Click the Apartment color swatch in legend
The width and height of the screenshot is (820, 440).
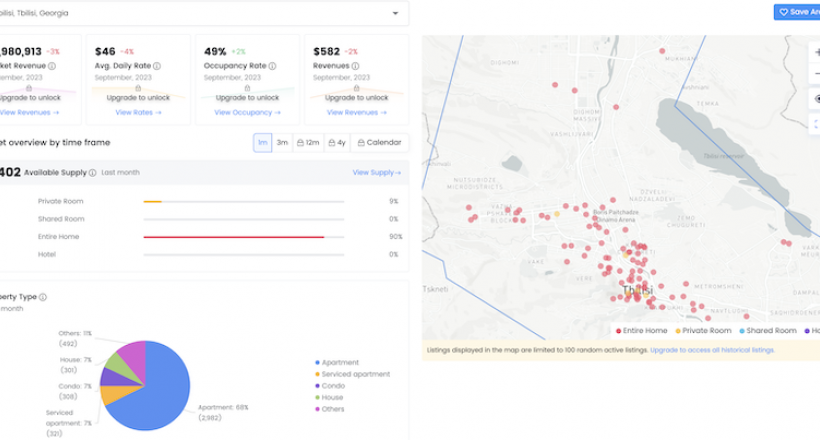pyautogui.click(x=317, y=362)
